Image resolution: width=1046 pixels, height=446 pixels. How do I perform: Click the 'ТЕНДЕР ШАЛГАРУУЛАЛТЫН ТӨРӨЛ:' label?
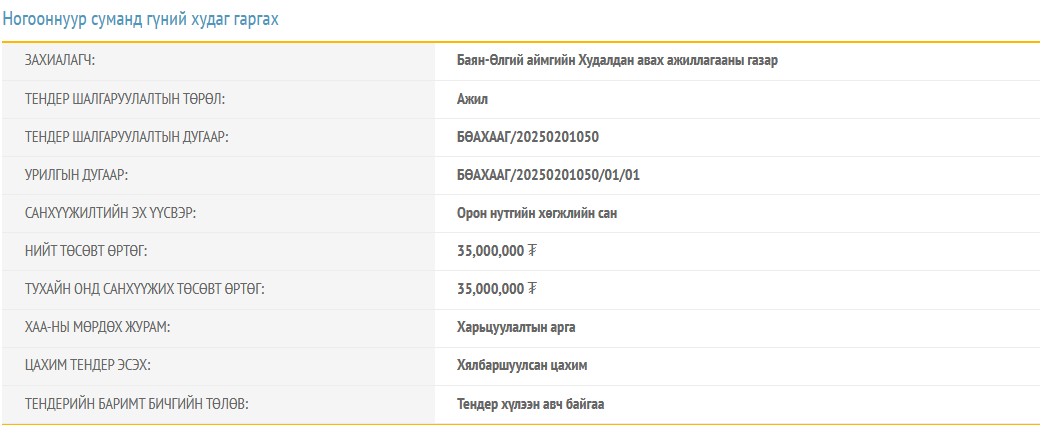(x=125, y=99)
